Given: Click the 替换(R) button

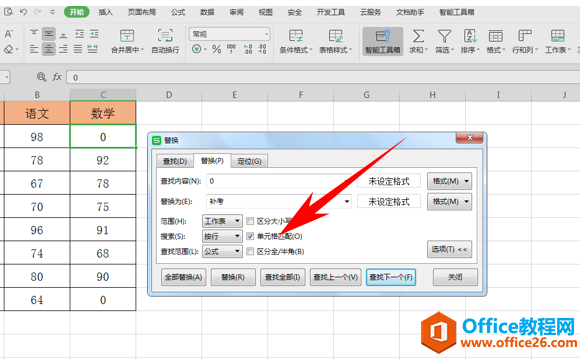Looking at the screenshot, I should [x=233, y=277].
